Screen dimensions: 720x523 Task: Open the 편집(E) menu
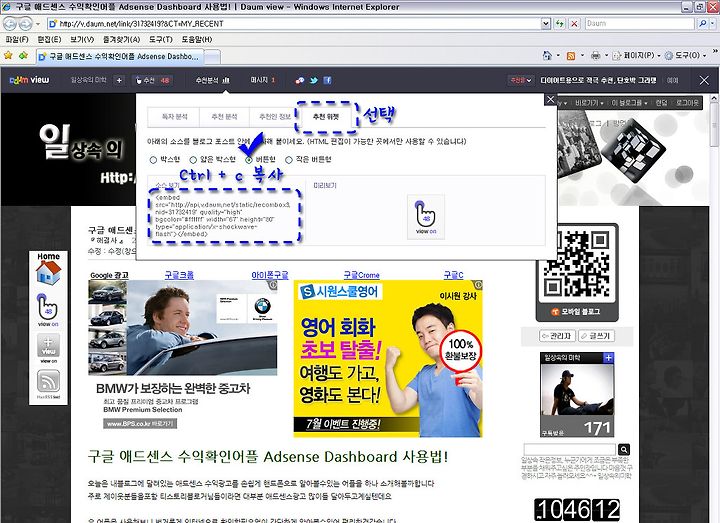[x=49, y=39]
